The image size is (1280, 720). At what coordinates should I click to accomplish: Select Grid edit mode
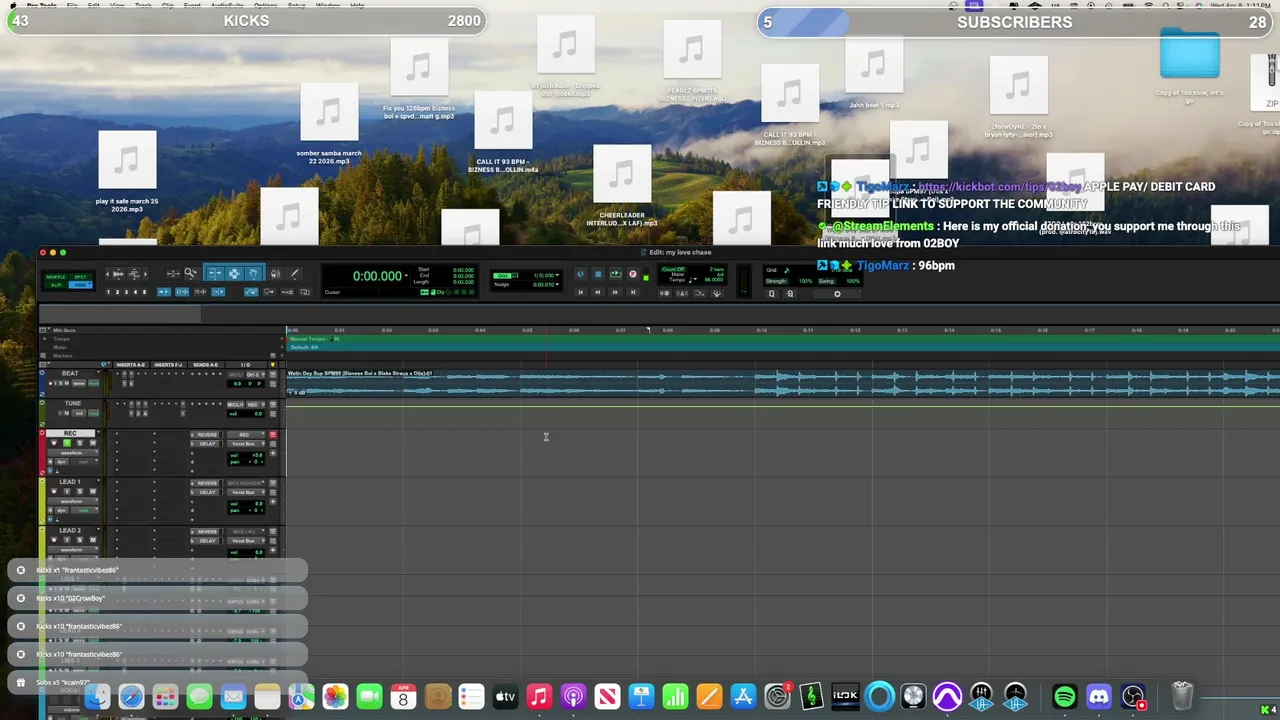[x=80, y=285]
